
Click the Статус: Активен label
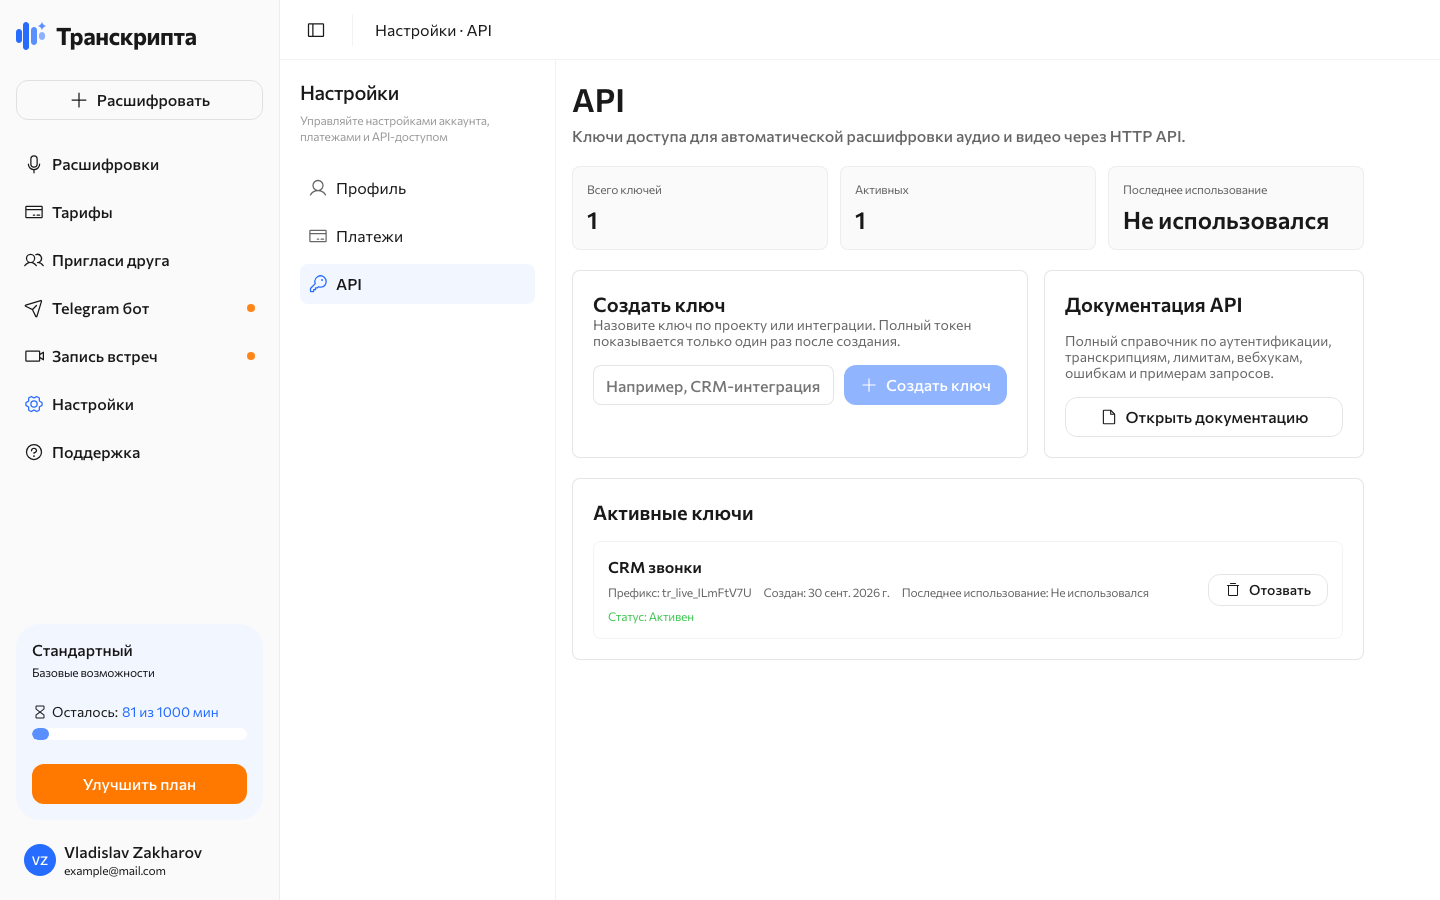click(651, 617)
